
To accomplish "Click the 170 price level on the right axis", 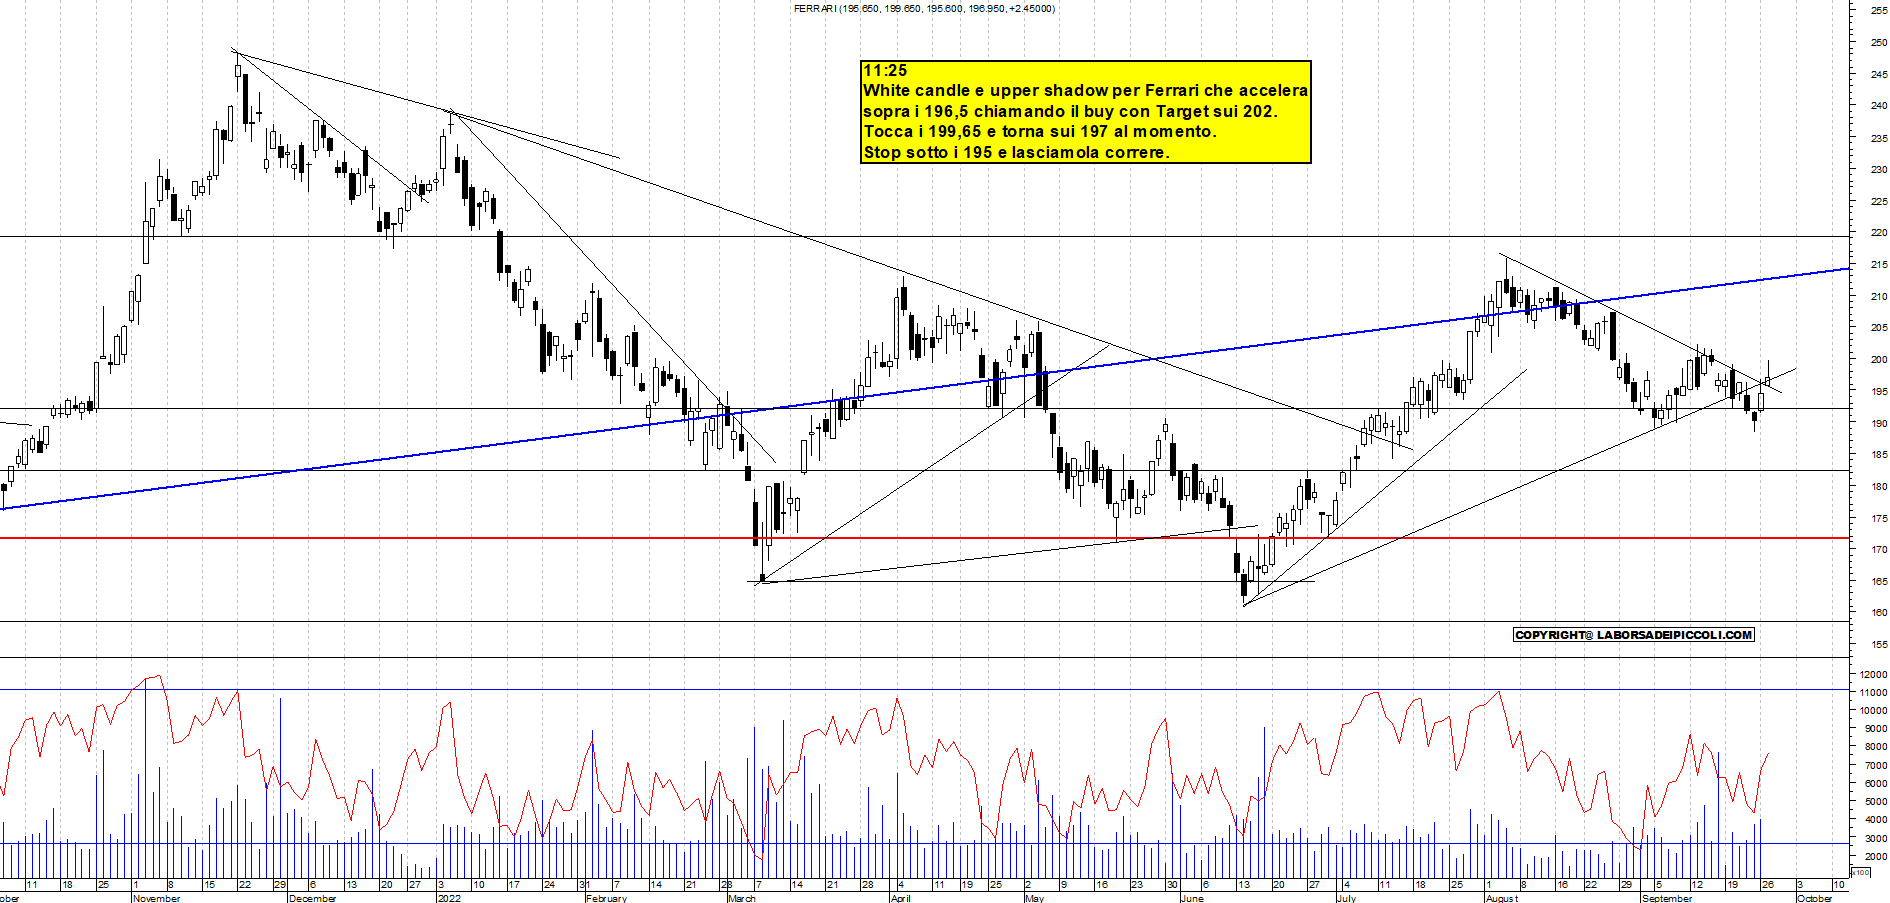I will [x=1878, y=549].
